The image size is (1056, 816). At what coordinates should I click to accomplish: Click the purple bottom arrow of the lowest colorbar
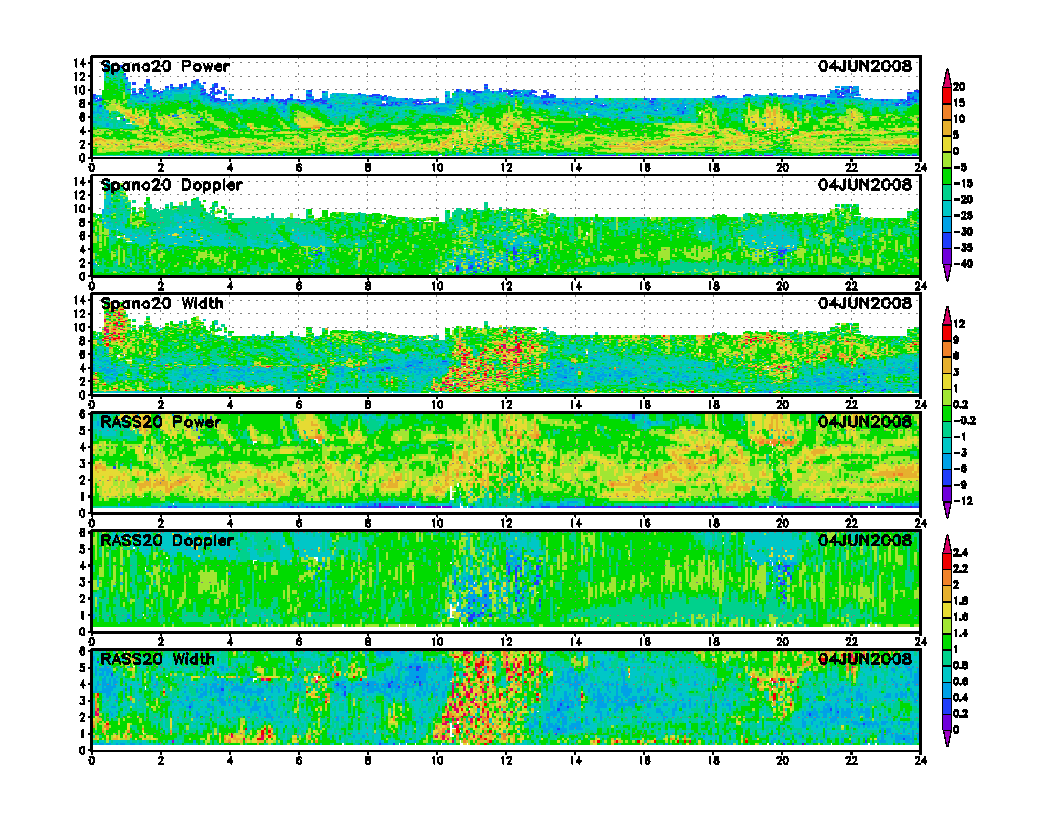pos(946,742)
